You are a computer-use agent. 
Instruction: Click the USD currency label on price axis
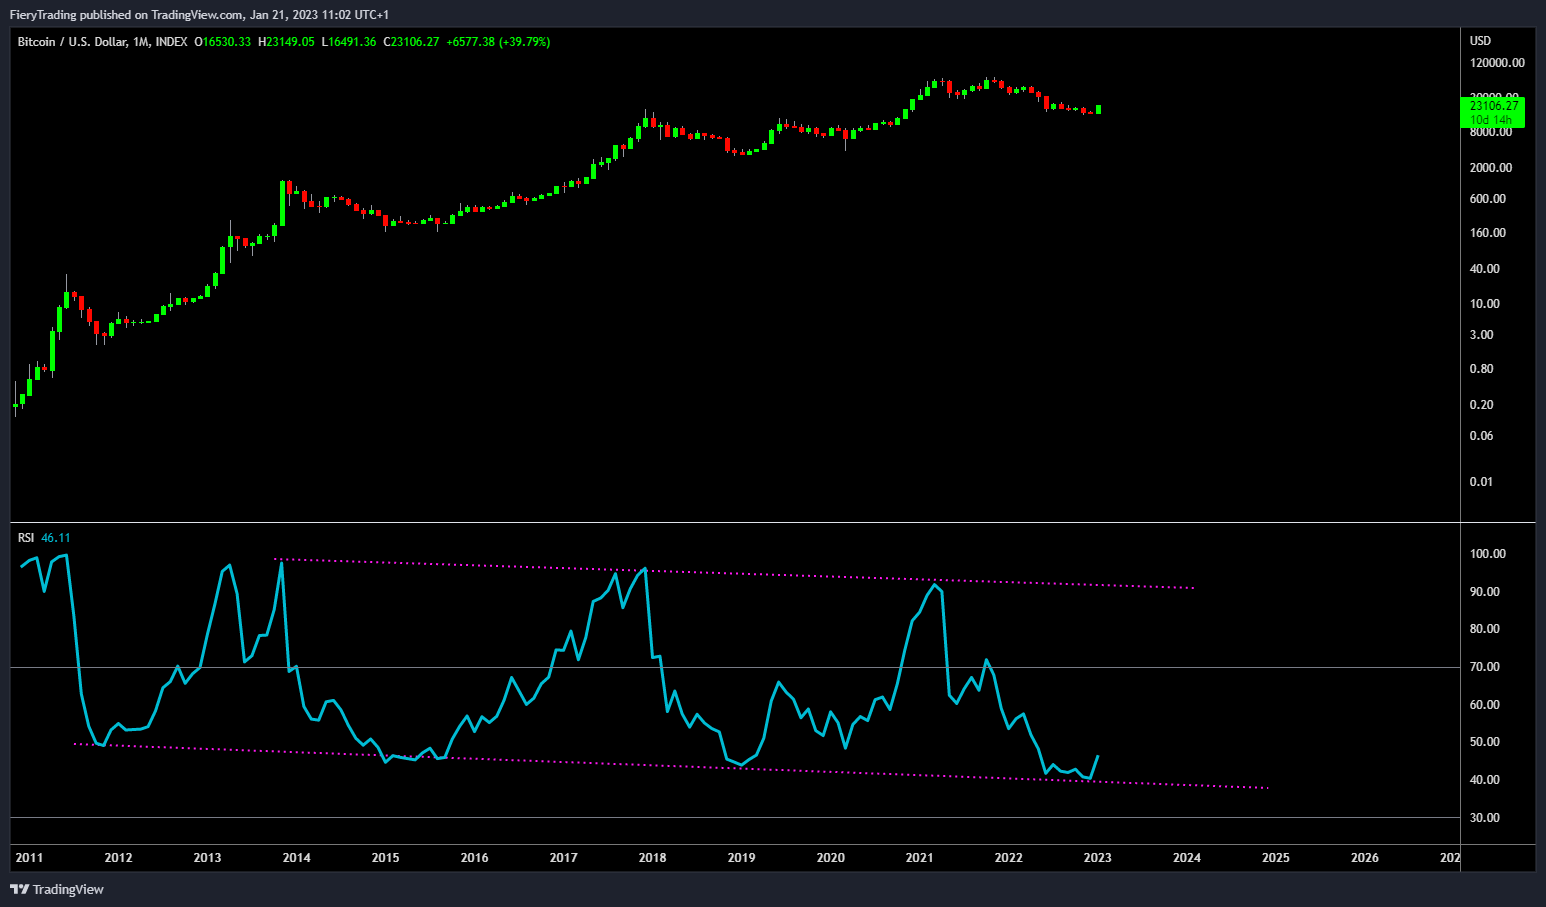[1480, 41]
